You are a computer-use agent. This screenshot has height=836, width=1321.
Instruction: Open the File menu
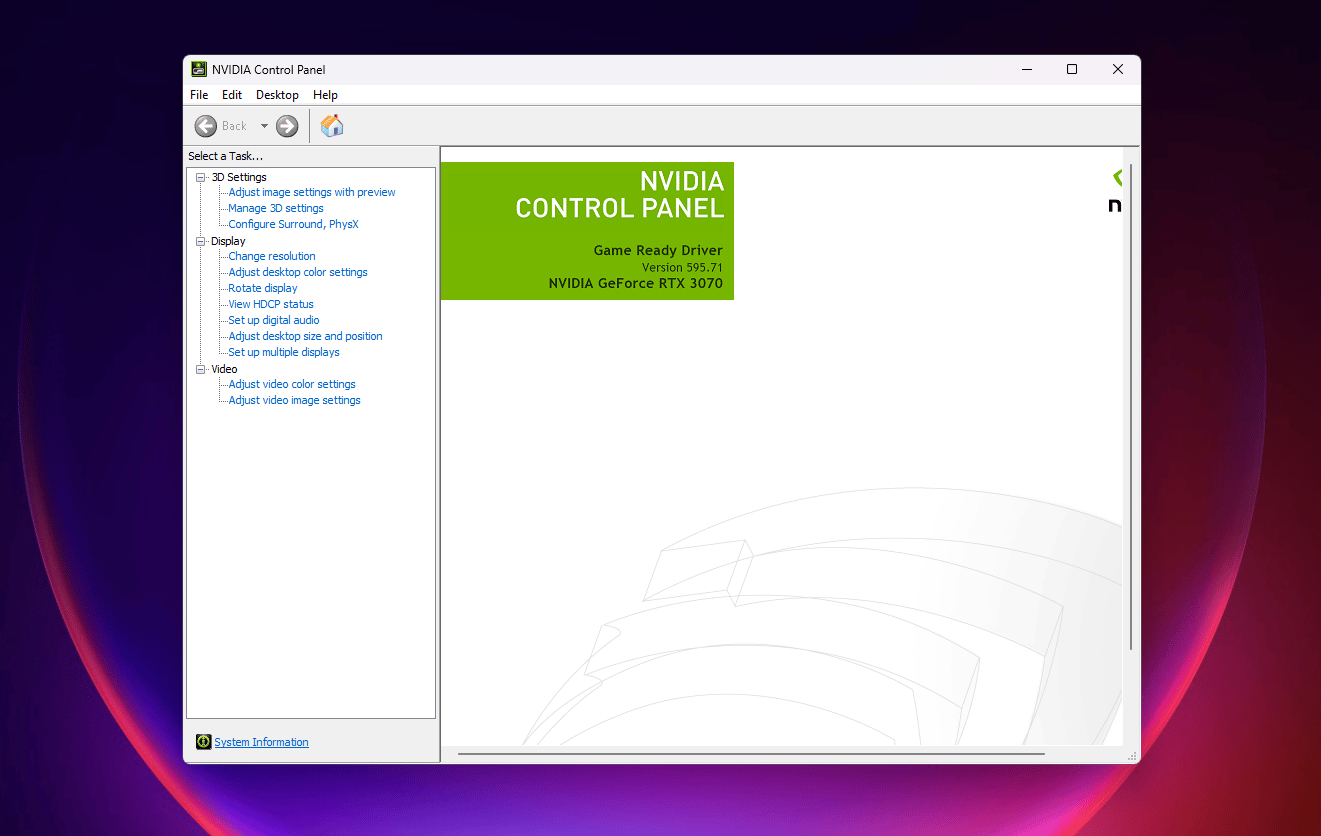(x=199, y=95)
